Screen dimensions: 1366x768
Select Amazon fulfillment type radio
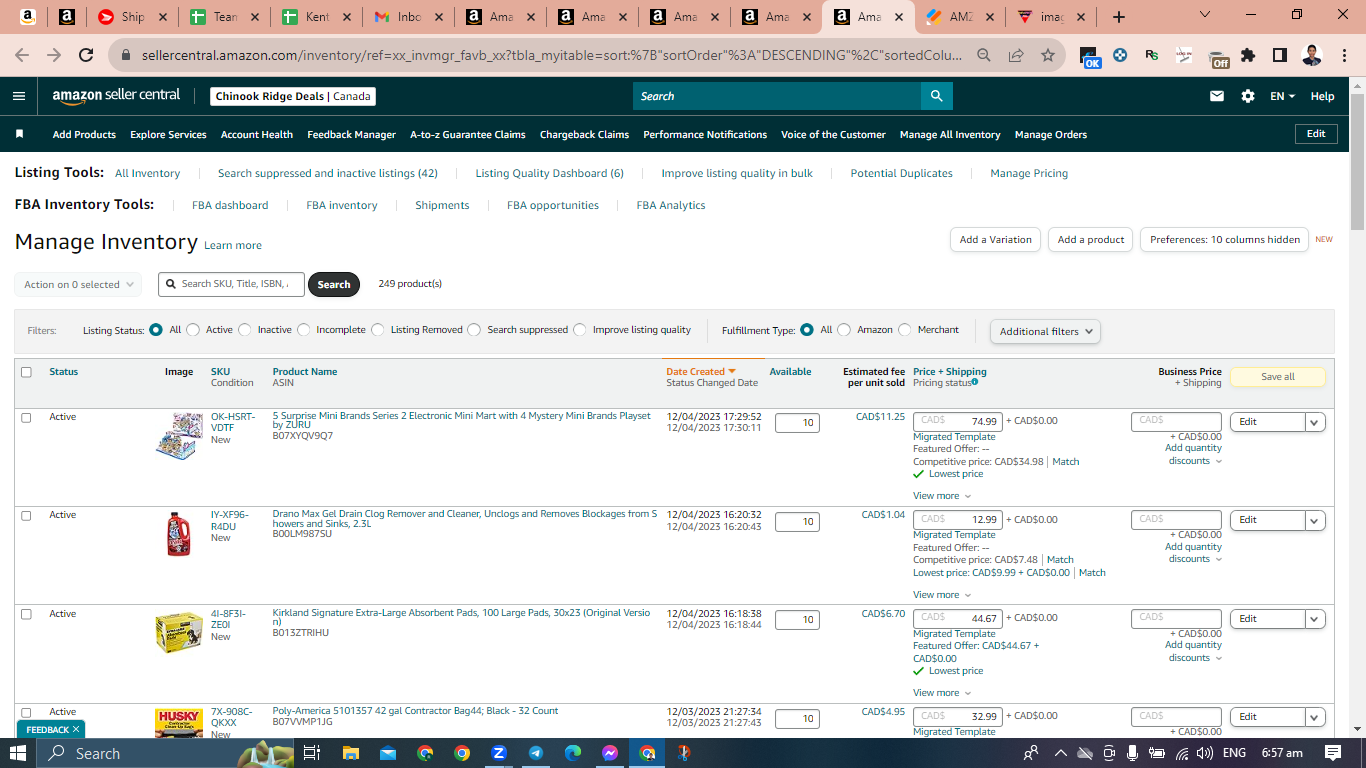(844, 330)
